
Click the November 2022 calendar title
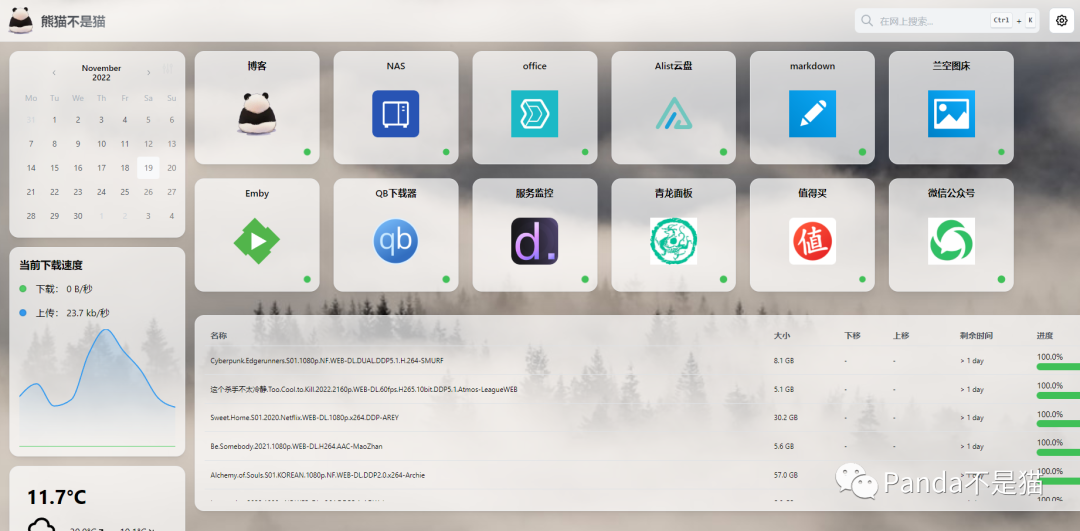101,73
